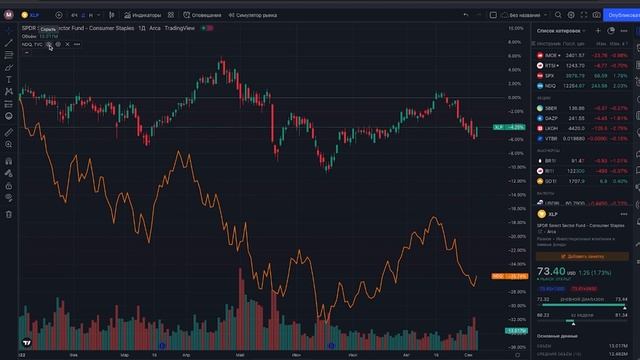The image size is (640, 360).
Task: Open settings for the NDQ, TVC series
Action: pyautogui.click(x=58, y=44)
